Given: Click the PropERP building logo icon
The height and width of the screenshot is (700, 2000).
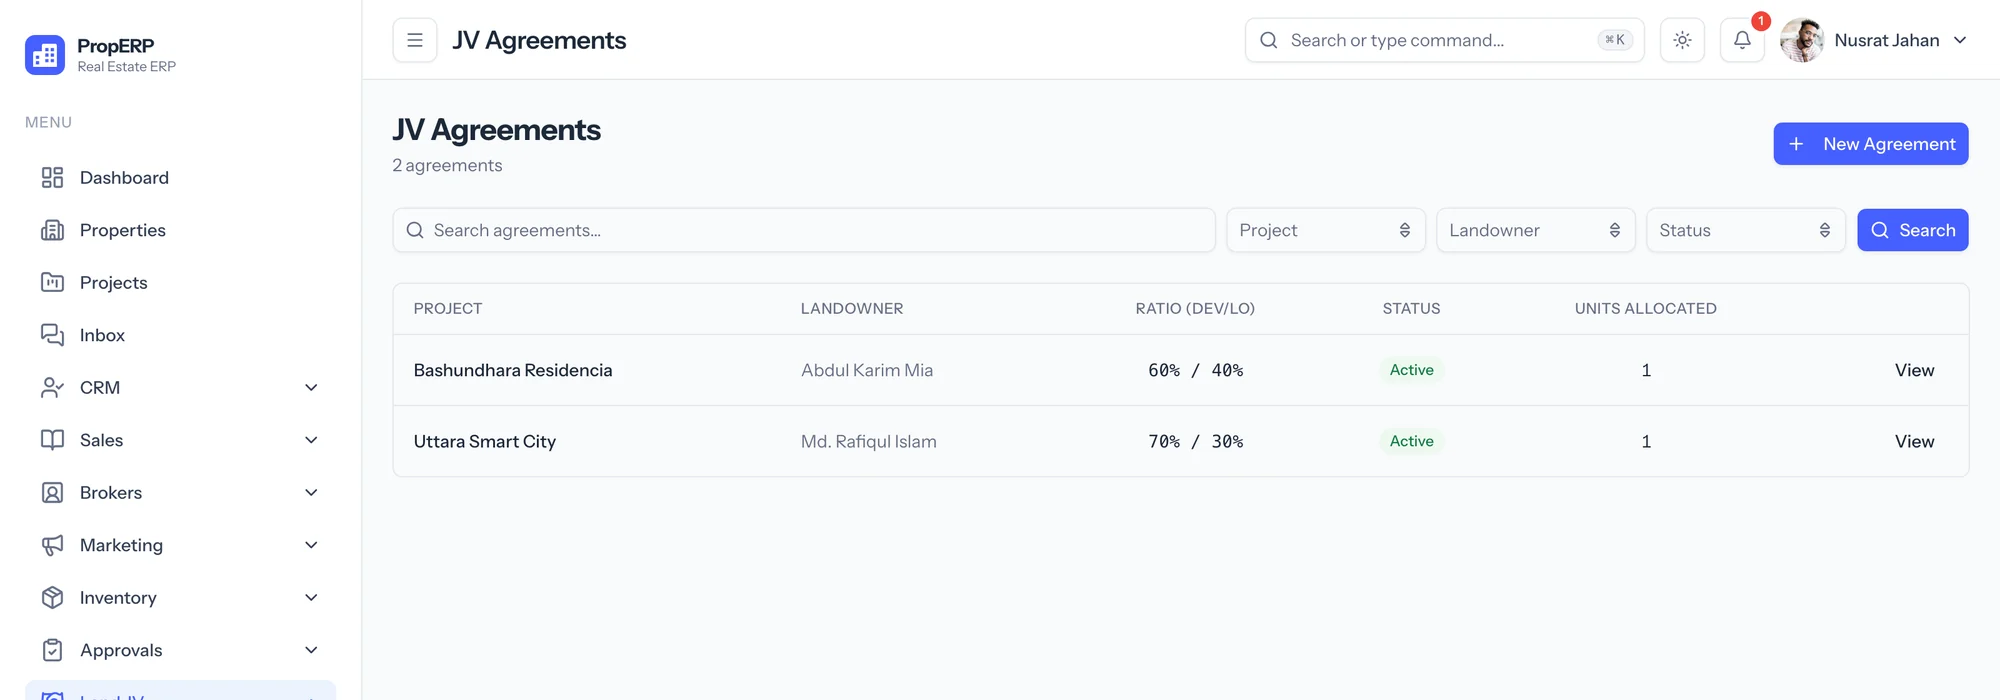Looking at the screenshot, I should tap(45, 55).
